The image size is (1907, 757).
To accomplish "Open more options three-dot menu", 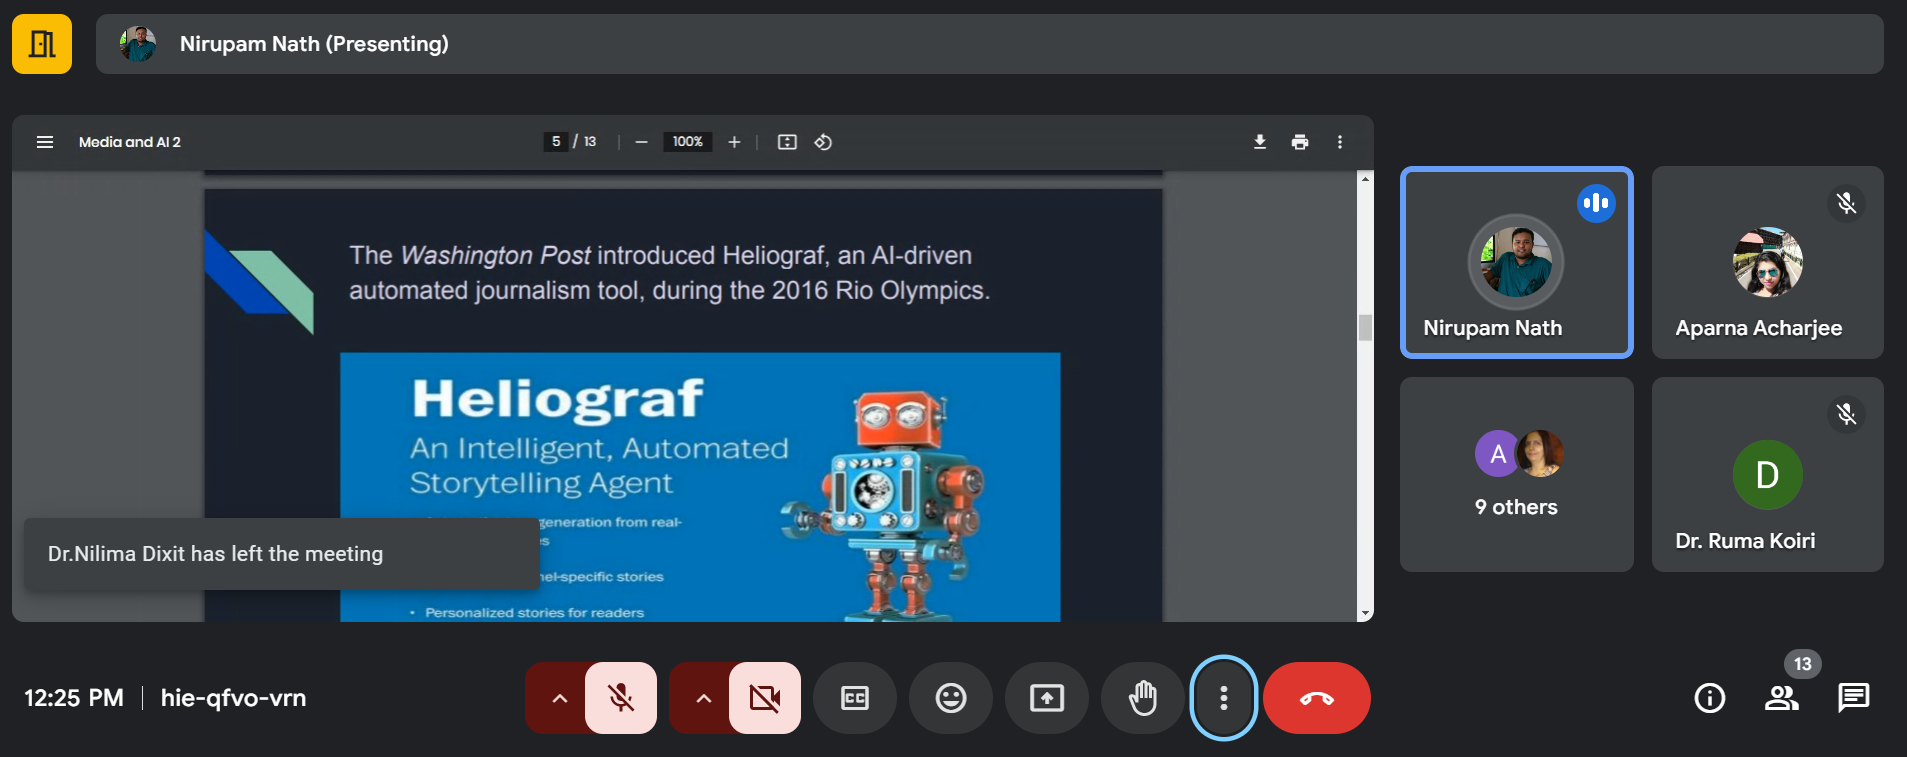I will (1224, 698).
